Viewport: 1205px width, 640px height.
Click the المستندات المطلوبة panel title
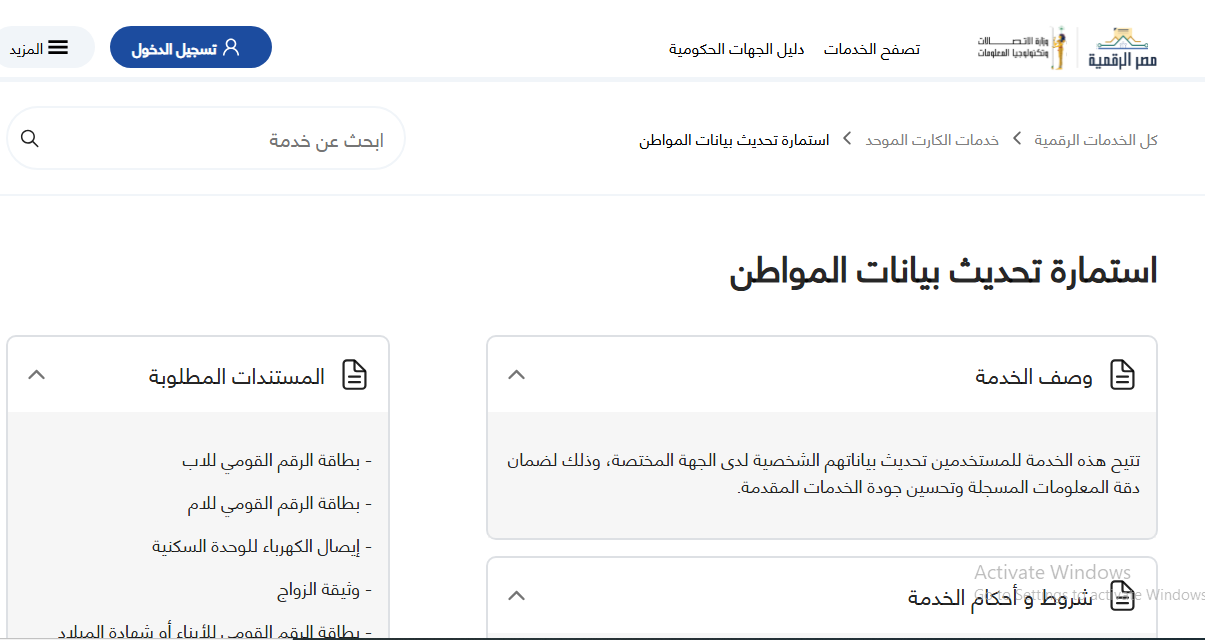coord(237,377)
